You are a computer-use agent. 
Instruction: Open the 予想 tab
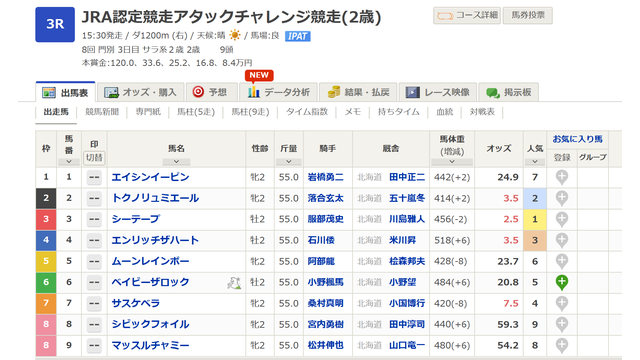point(212,92)
